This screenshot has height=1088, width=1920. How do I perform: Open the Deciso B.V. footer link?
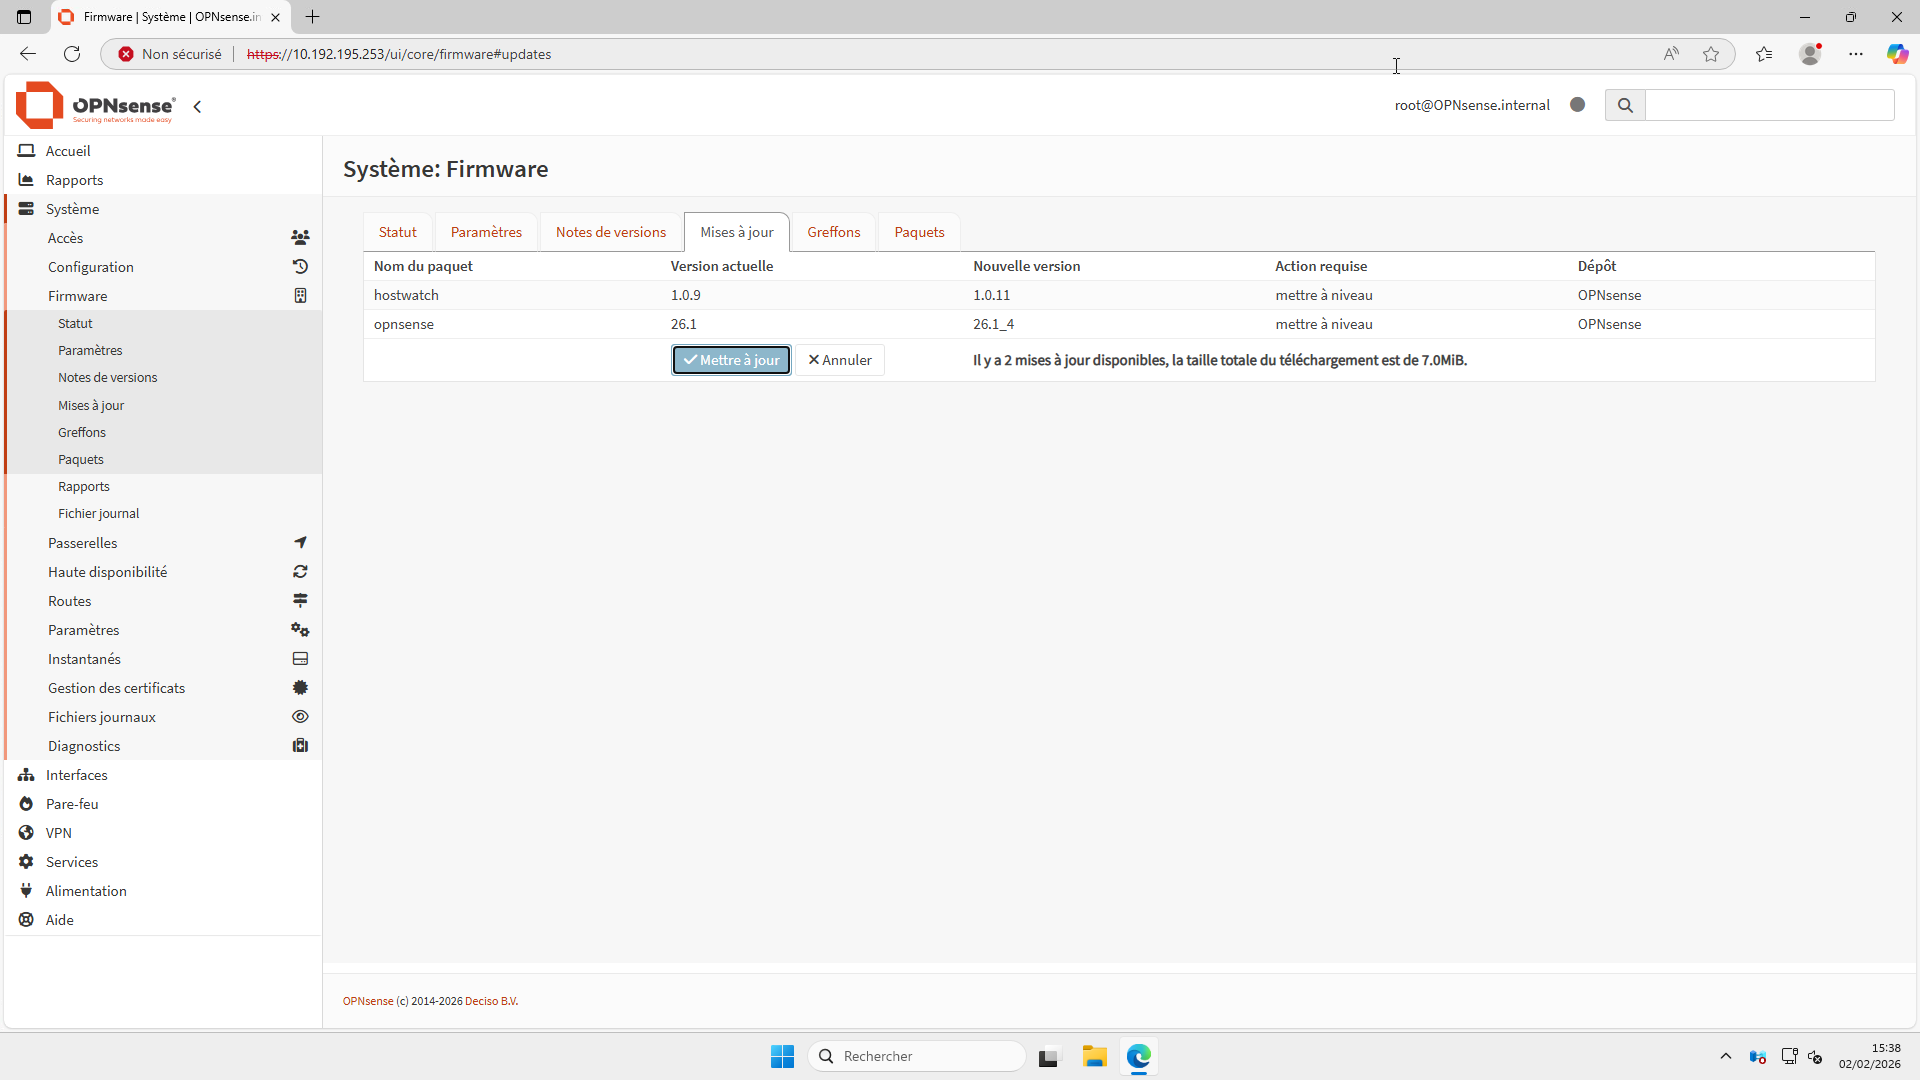point(491,1001)
